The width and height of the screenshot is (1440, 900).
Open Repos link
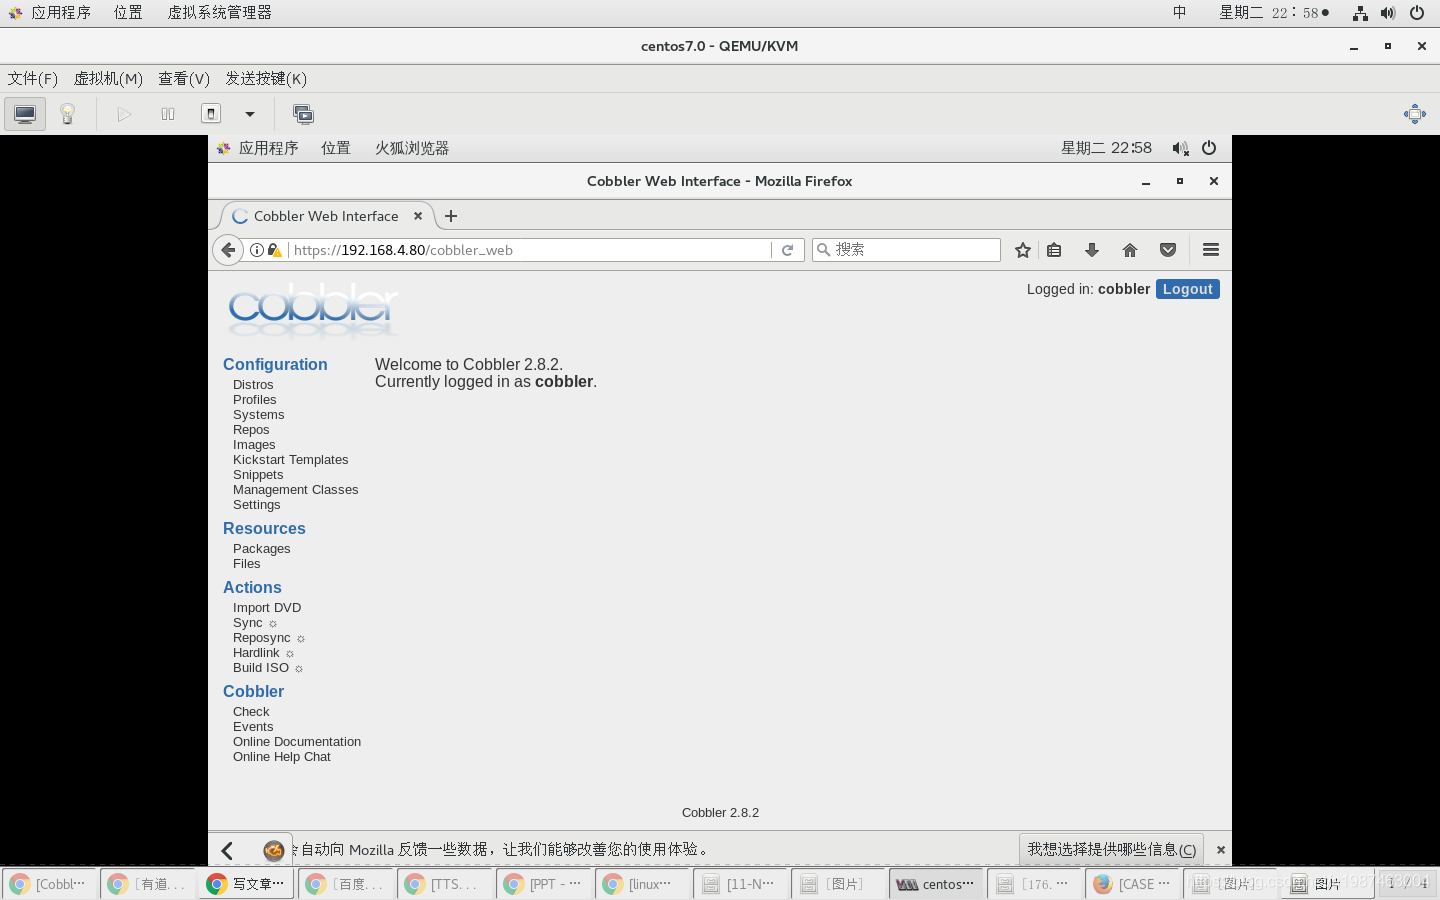[x=251, y=430]
